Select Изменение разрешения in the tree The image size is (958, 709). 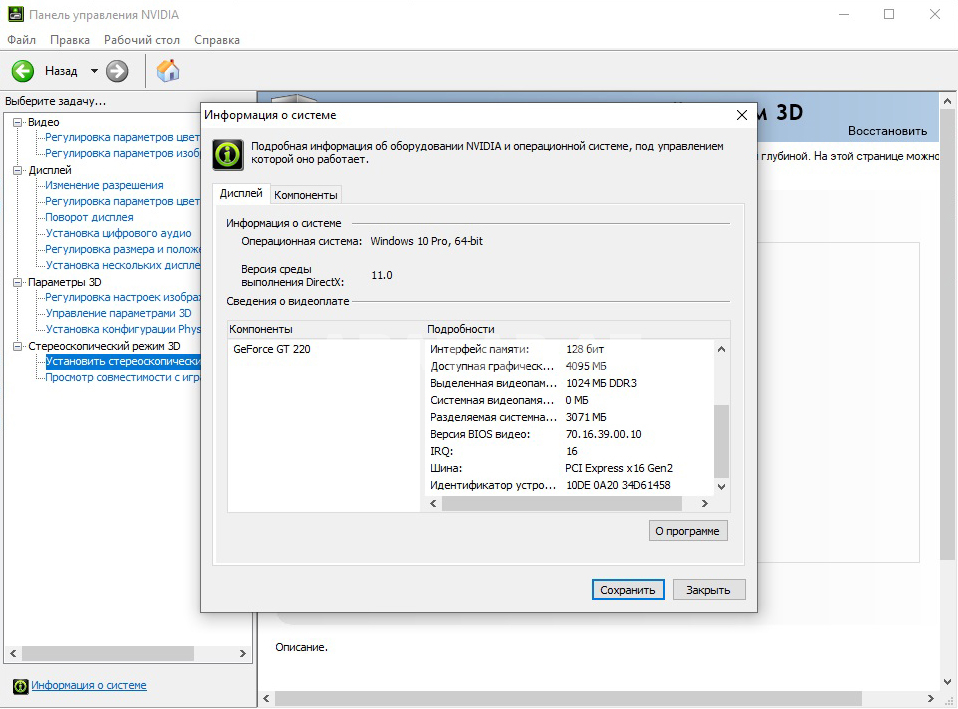[x=104, y=185]
